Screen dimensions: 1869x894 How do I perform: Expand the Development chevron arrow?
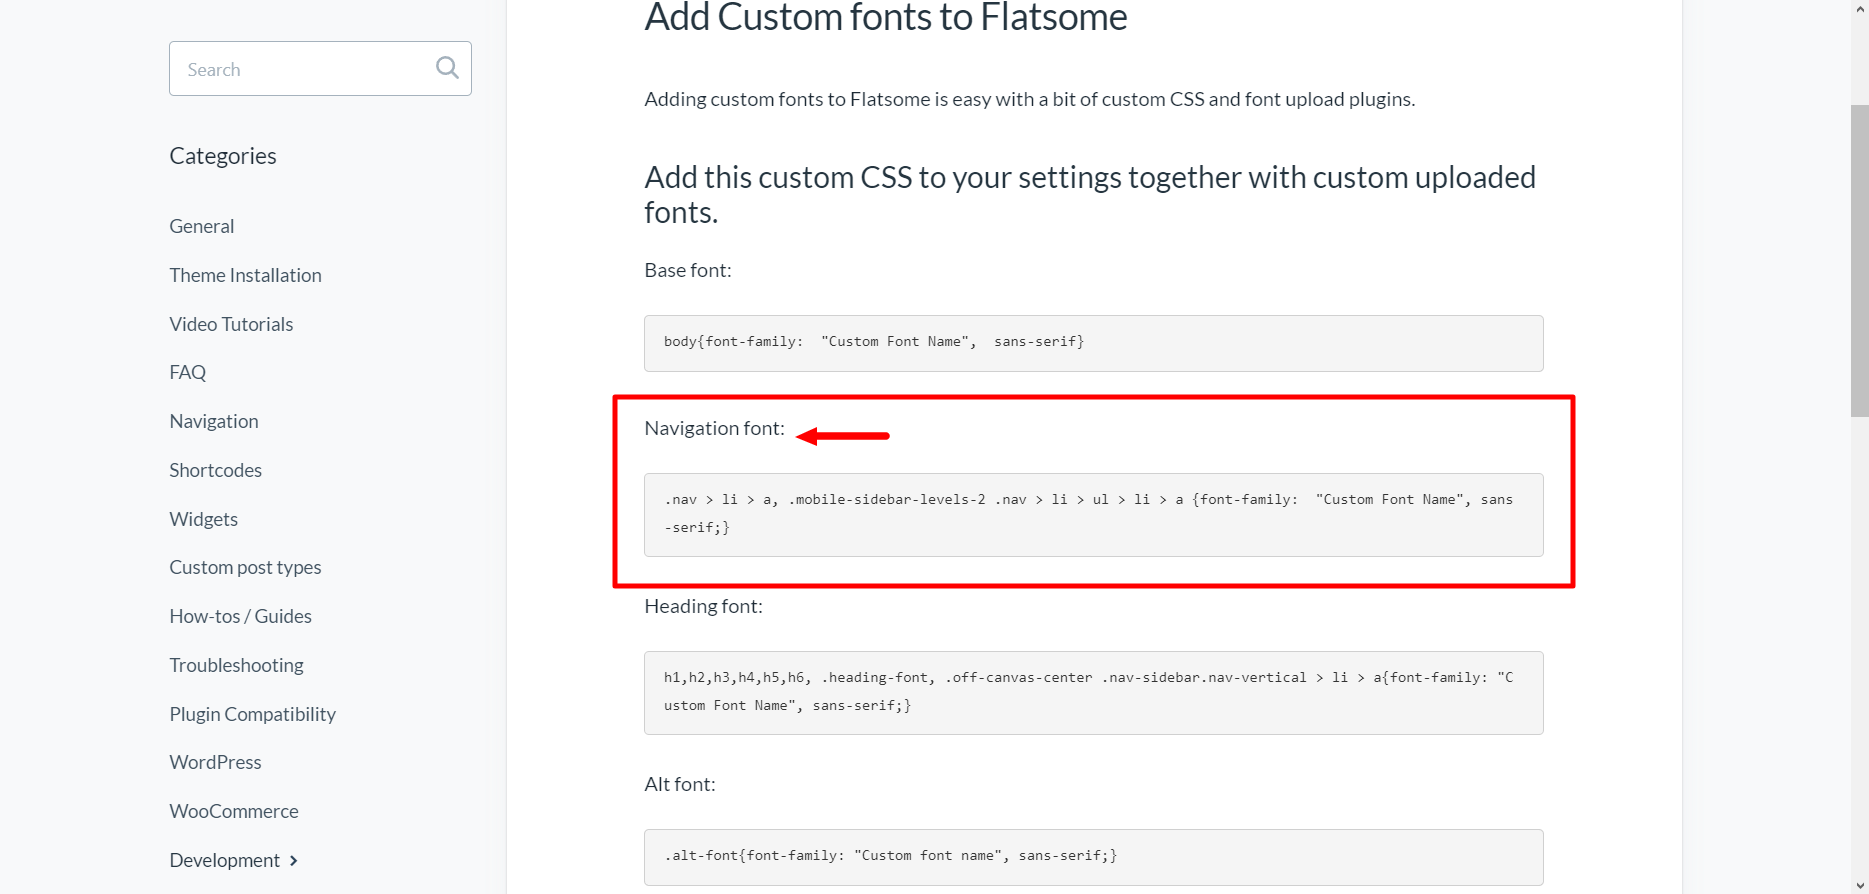(x=293, y=860)
